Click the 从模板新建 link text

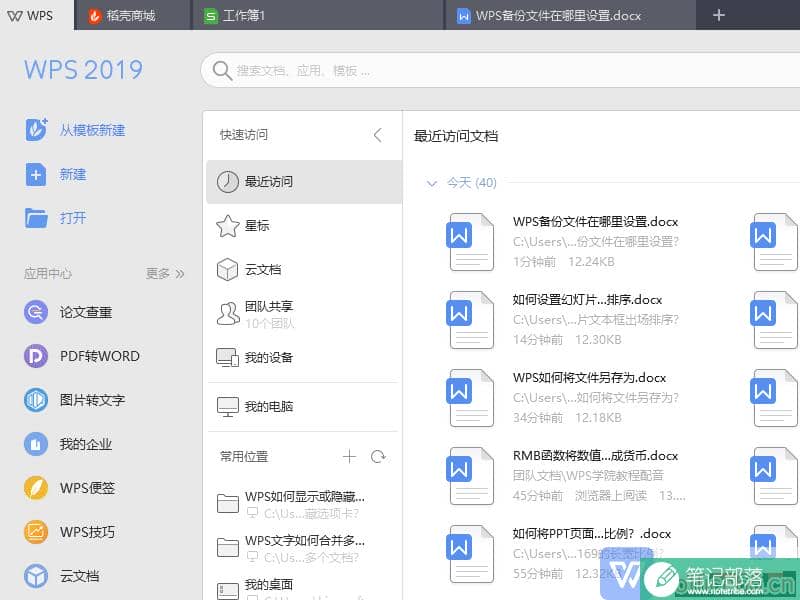click(92, 130)
